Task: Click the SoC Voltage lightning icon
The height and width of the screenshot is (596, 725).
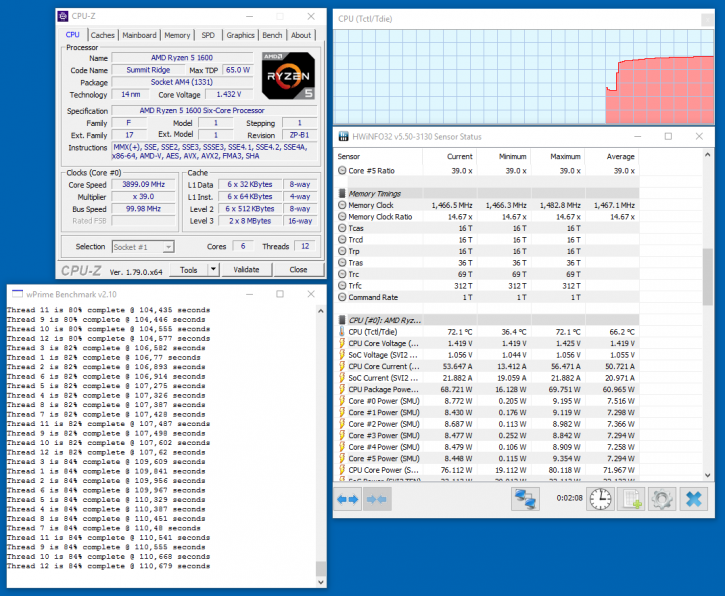Action: (342, 355)
